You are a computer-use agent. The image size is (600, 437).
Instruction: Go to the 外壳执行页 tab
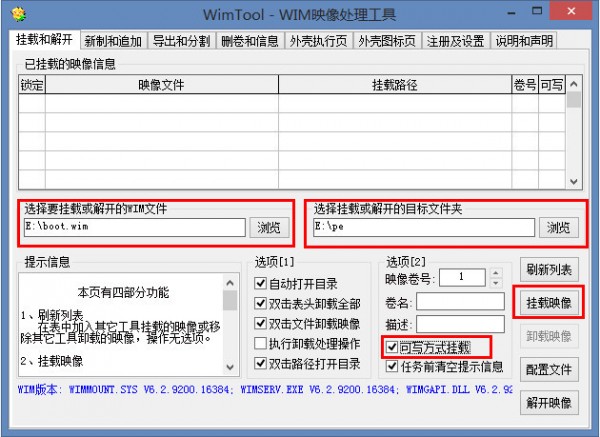tap(318, 41)
